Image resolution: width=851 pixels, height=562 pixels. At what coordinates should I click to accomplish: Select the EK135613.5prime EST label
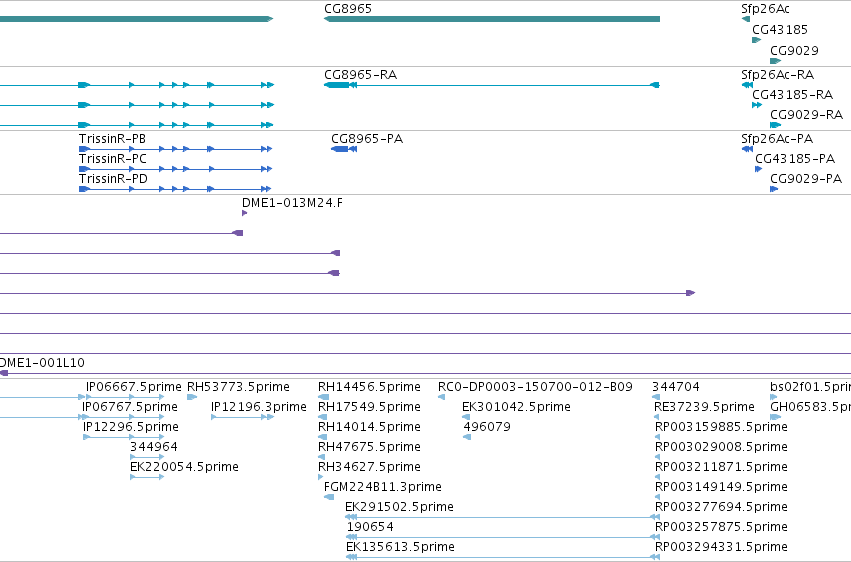tap(400, 547)
